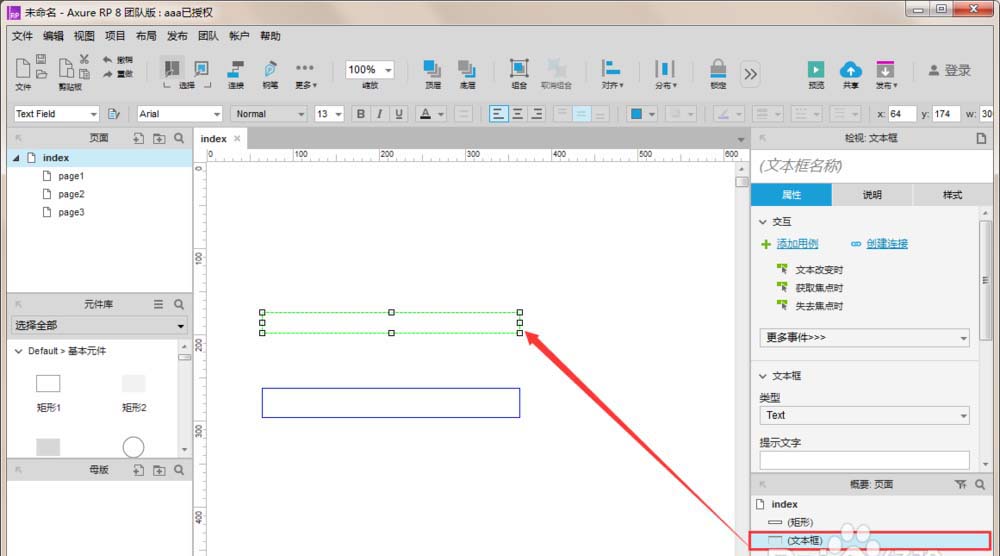Image resolution: width=1000 pixels, height=556 pixels.
Task: Open the inspector page notes icon
Action: click(x=981, y=138)
